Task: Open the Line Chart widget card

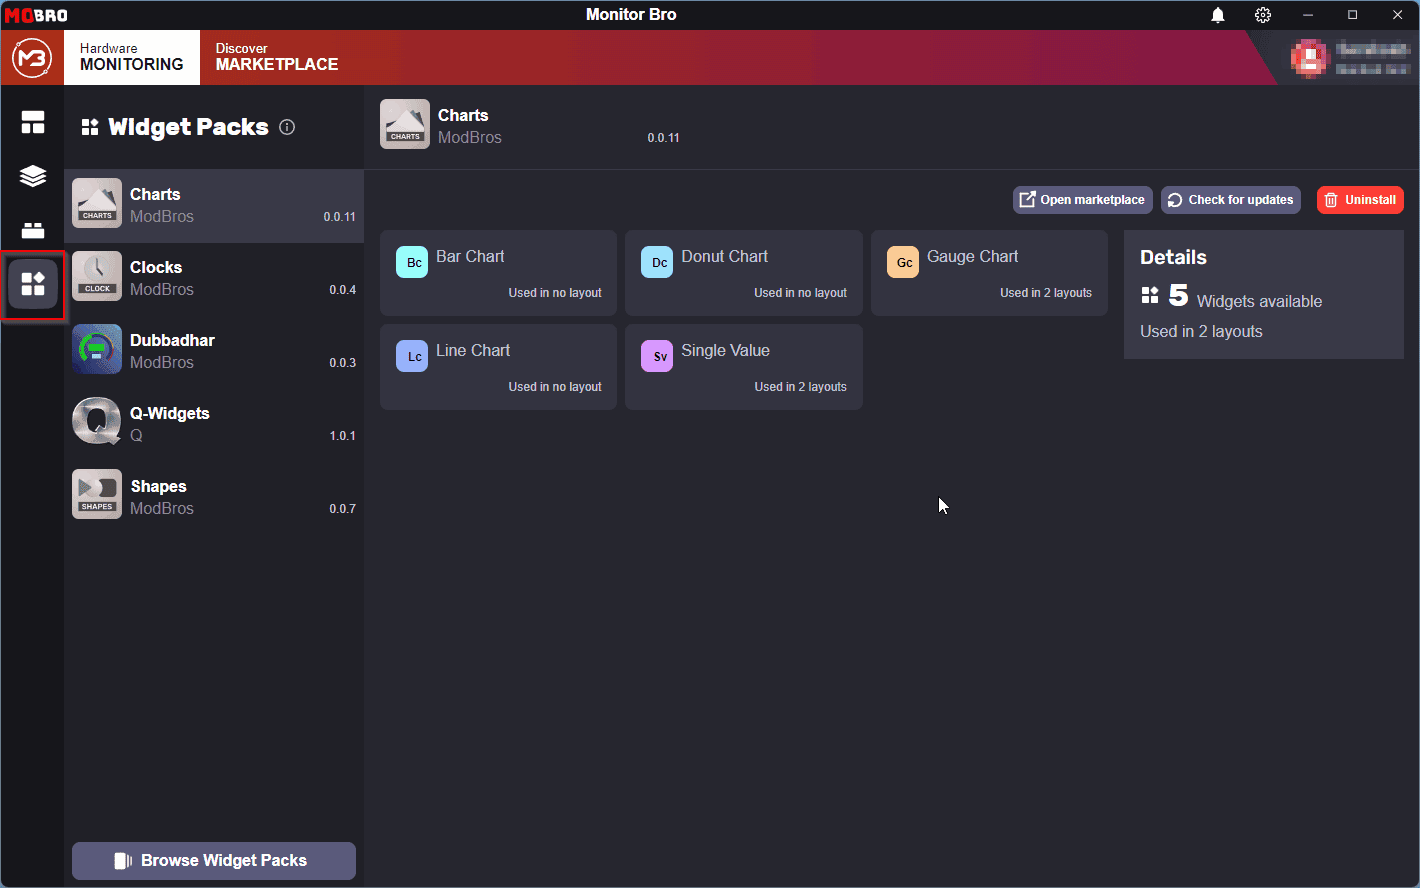Action: point(498,367)
